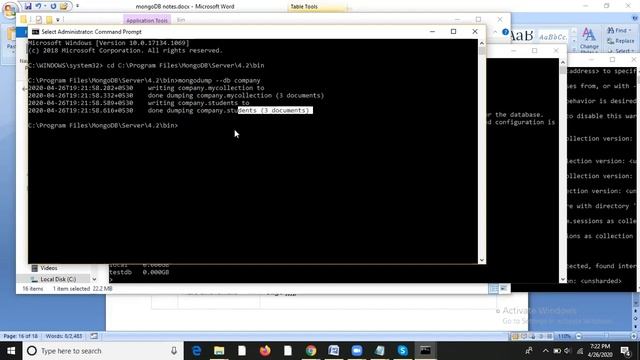This screenshot has height=360, width=640.
Task: Click the People icon in system tray
Action: click(x=529, y=351)
